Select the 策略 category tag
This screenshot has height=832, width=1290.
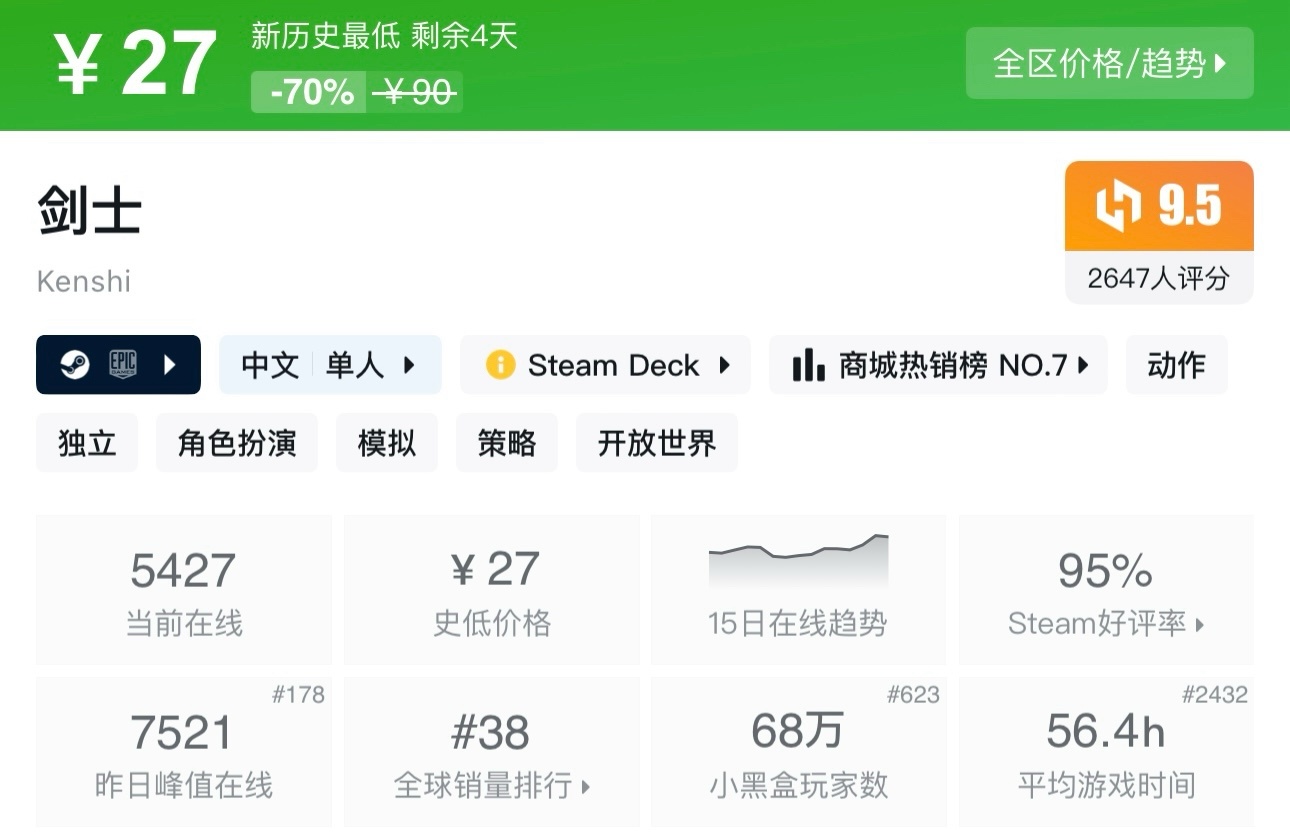click(507, 443)
